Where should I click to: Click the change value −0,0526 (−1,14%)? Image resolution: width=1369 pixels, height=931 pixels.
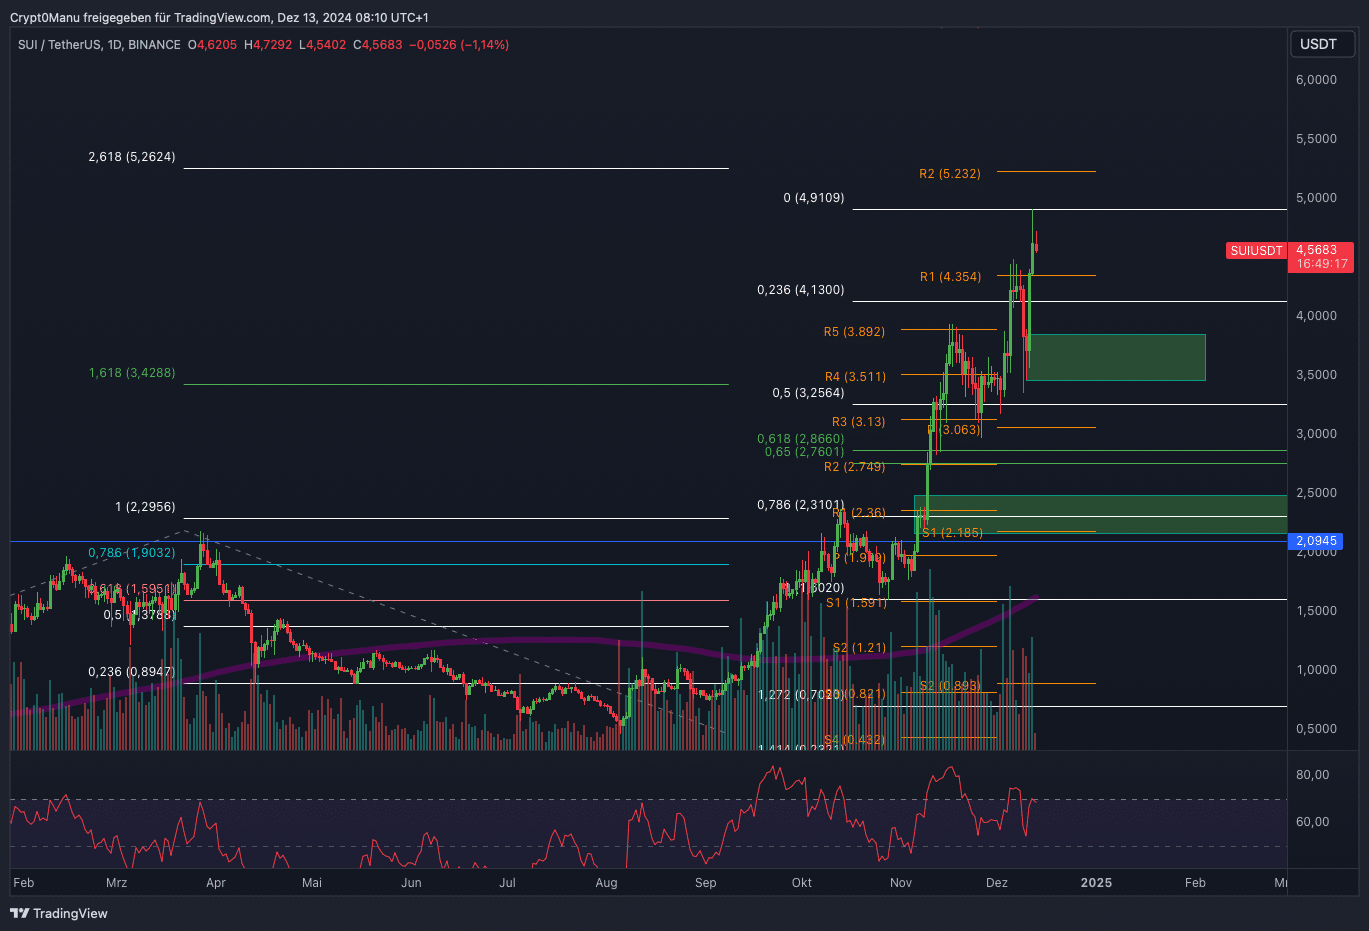[459, 45]
